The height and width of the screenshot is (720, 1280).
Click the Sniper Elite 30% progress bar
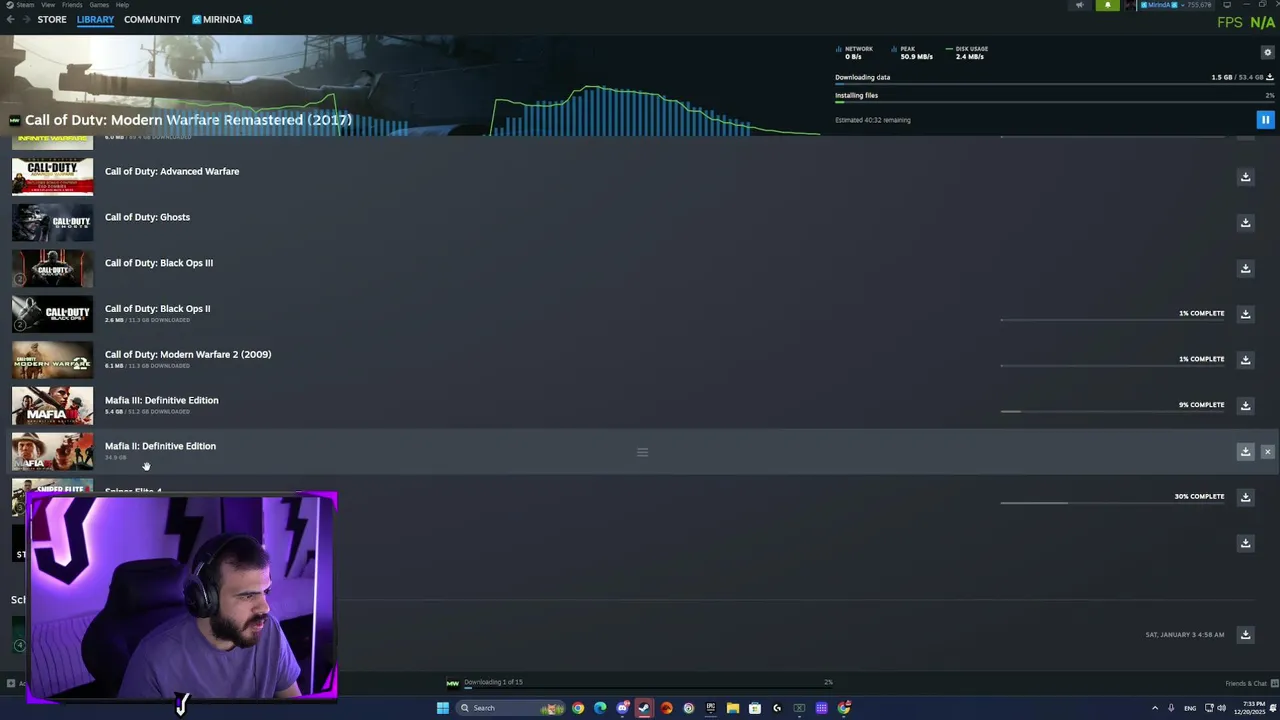click(x=1112, y=503)
